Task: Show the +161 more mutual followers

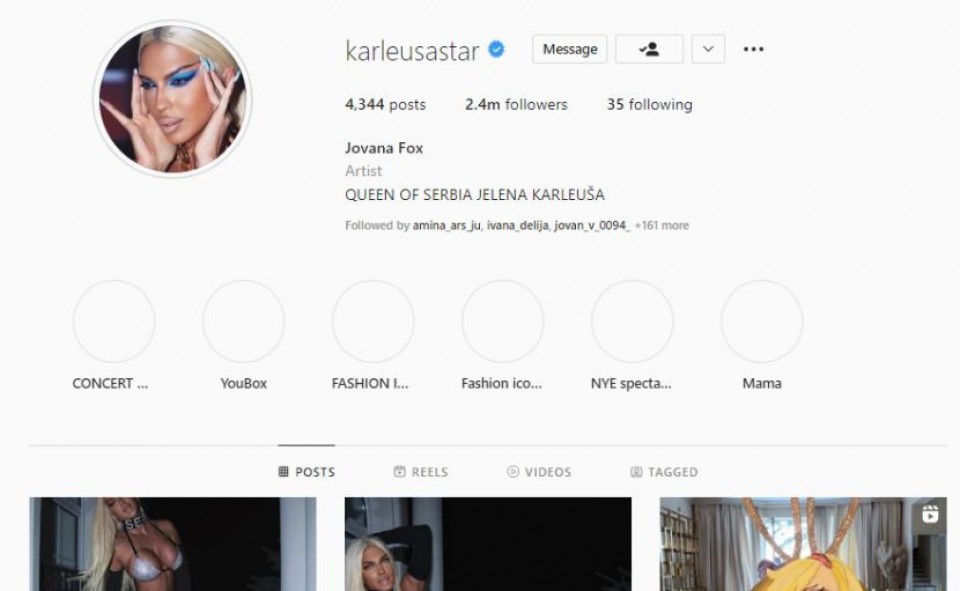Action: 662,225
